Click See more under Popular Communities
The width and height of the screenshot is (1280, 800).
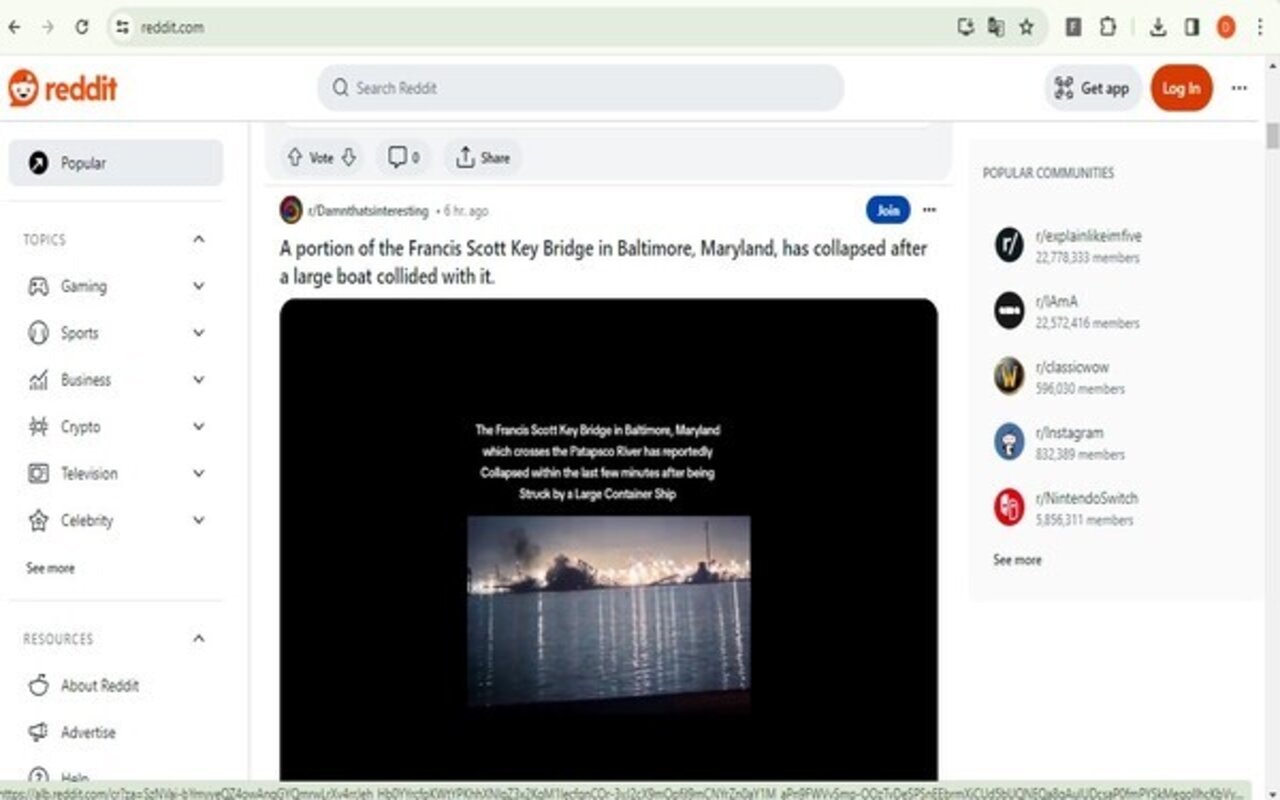[x=1017, y=560]
